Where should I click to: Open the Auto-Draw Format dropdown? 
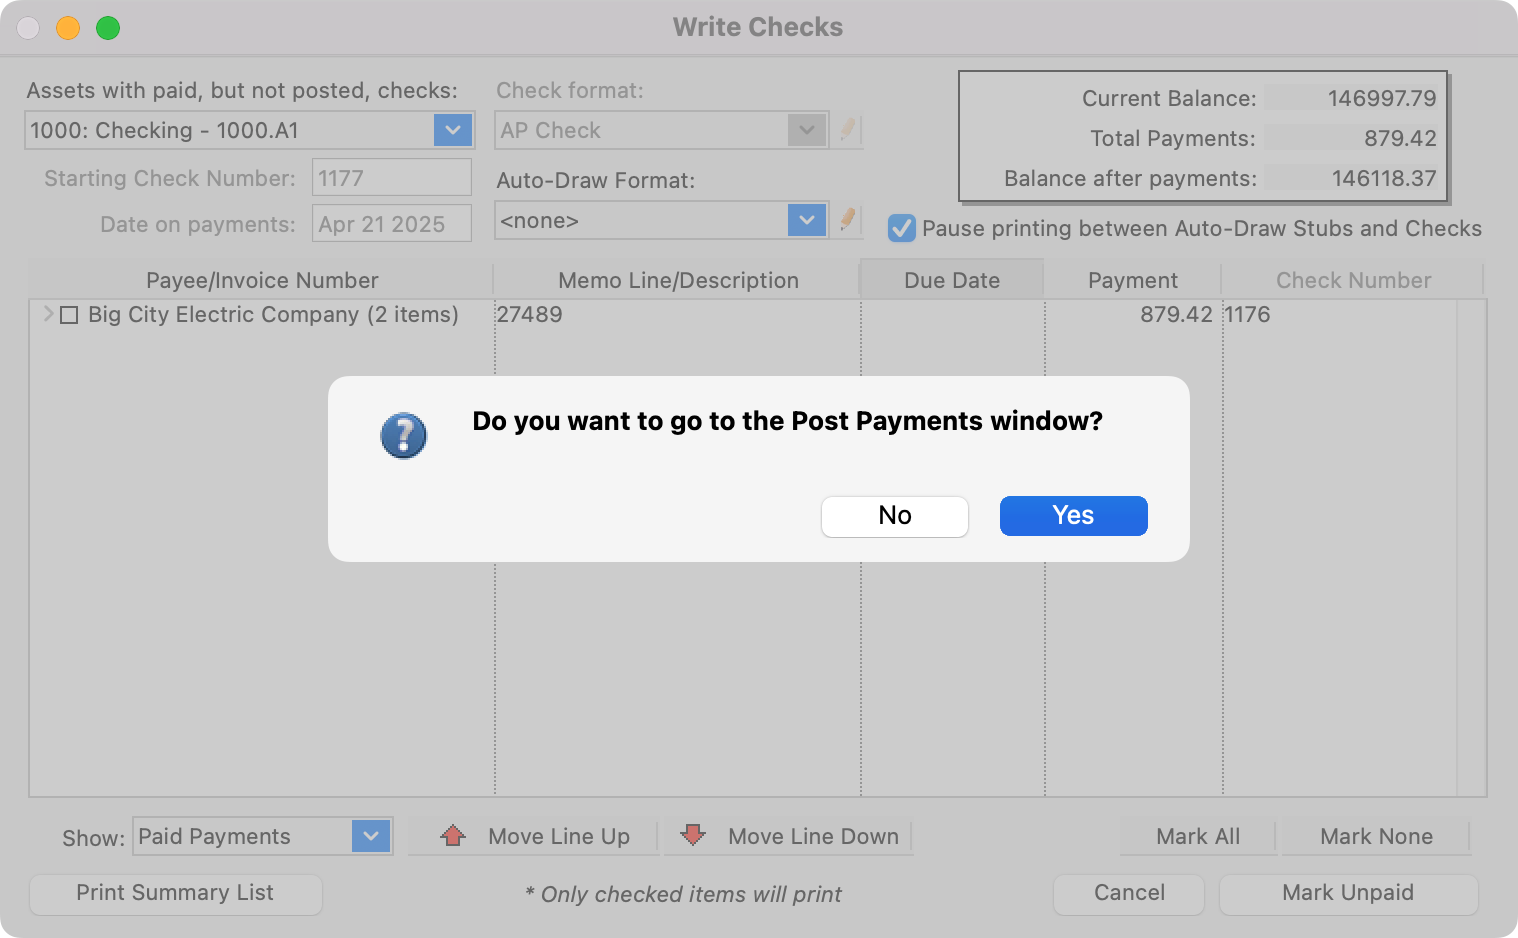point(806,220)
